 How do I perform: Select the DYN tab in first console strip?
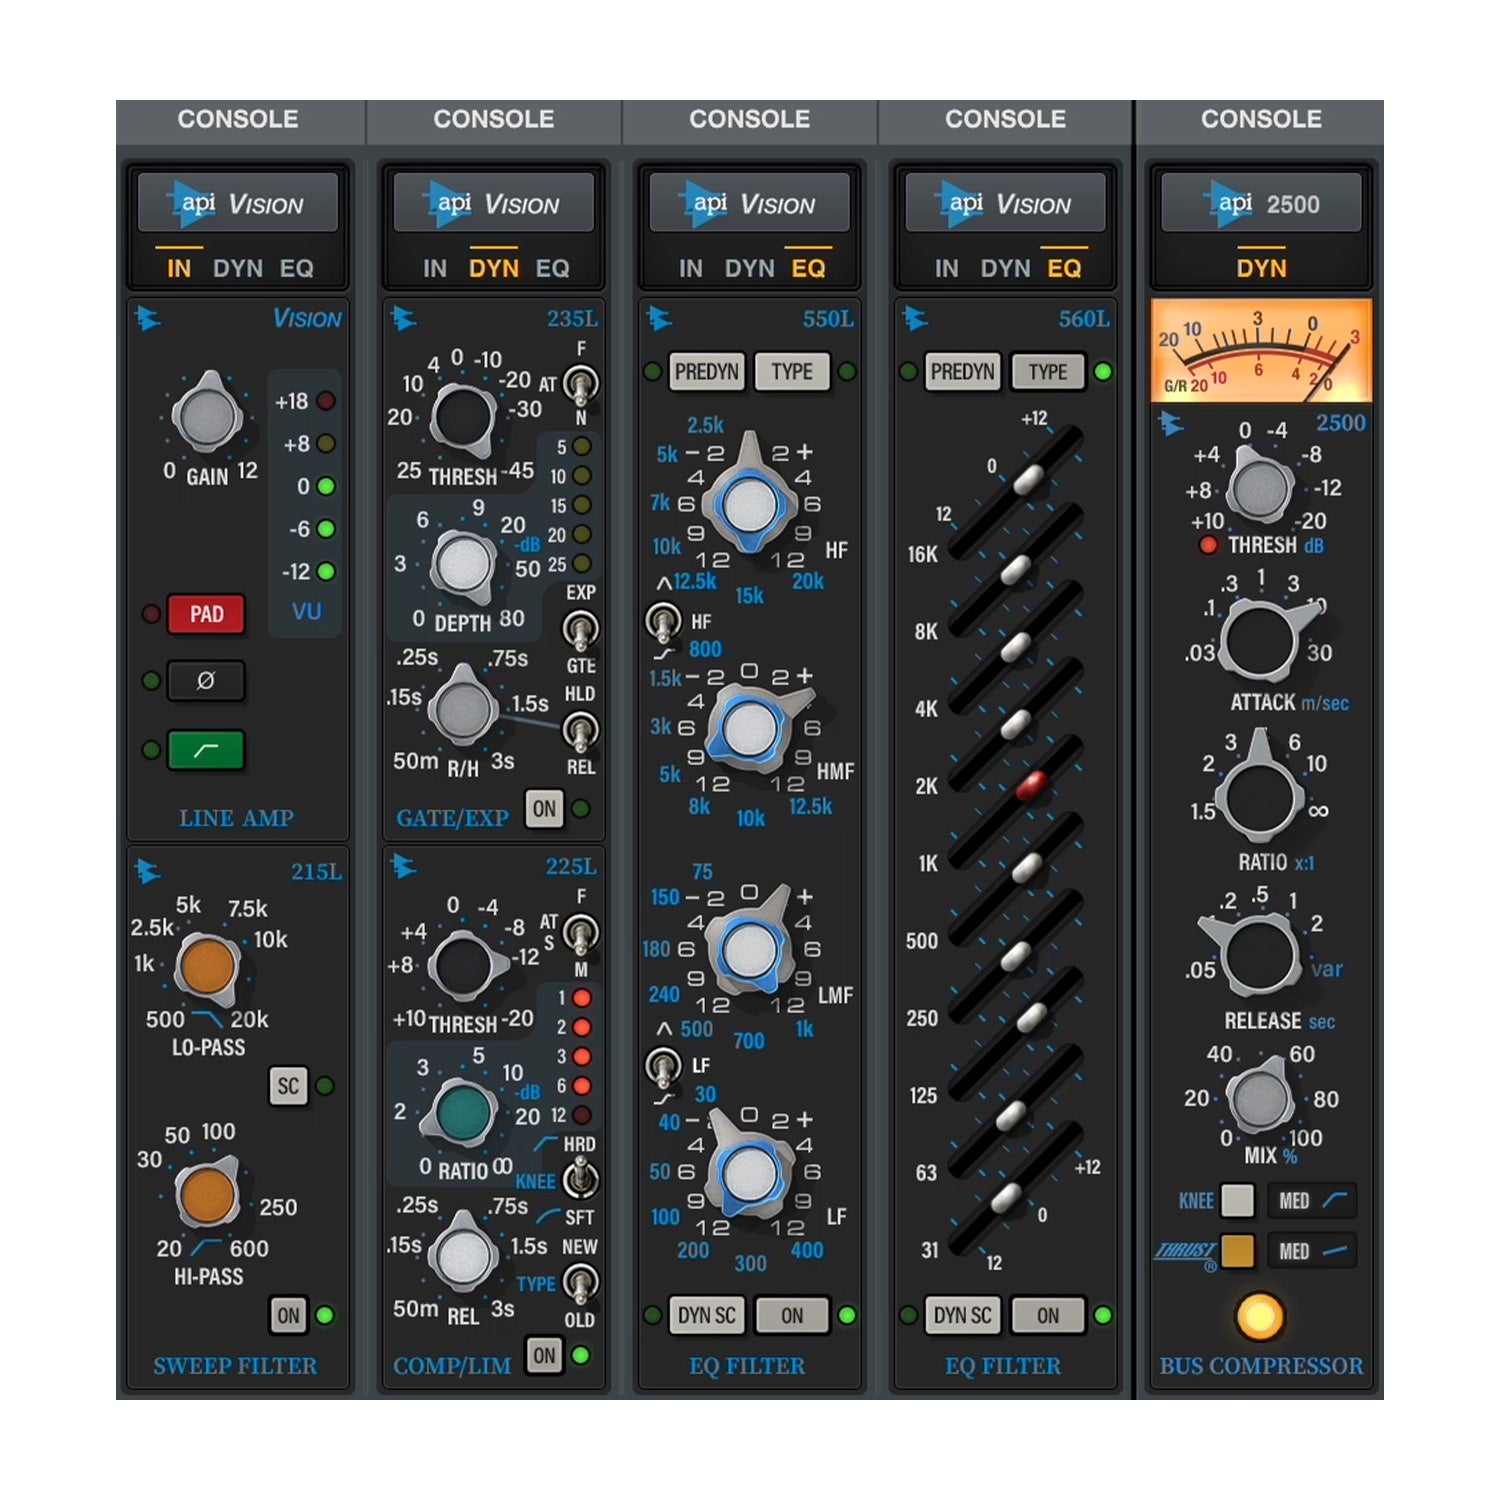(238, 268)
